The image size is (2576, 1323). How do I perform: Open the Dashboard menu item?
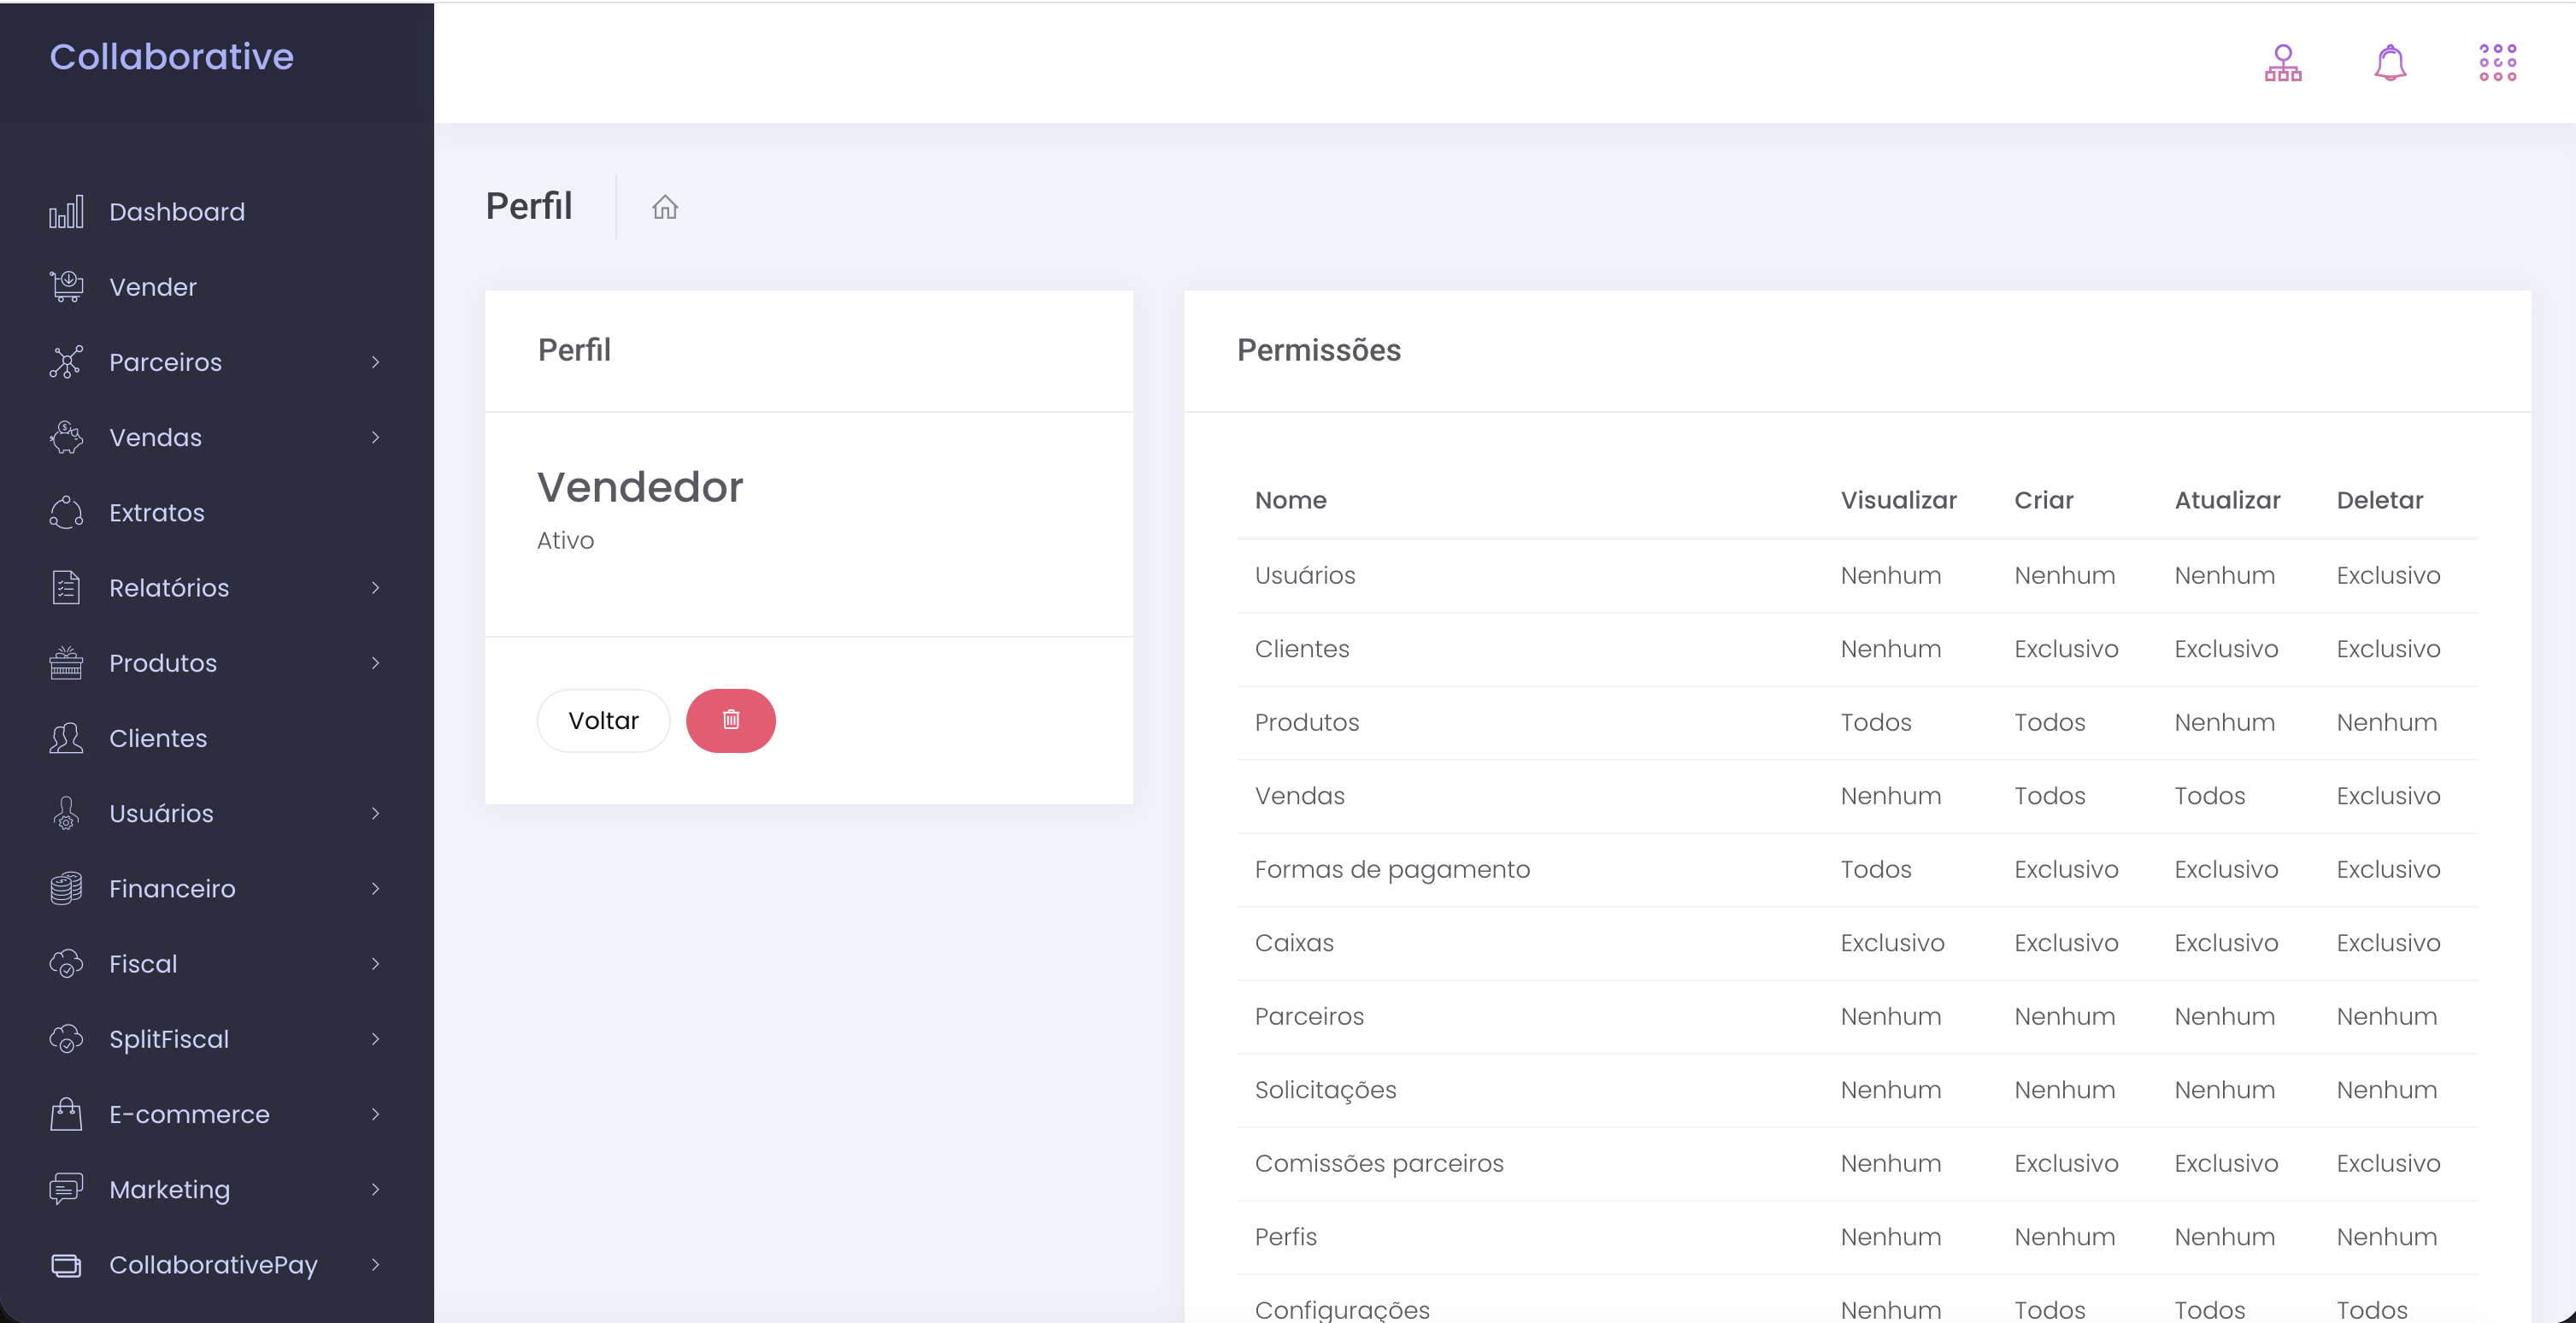click(177, 212)
